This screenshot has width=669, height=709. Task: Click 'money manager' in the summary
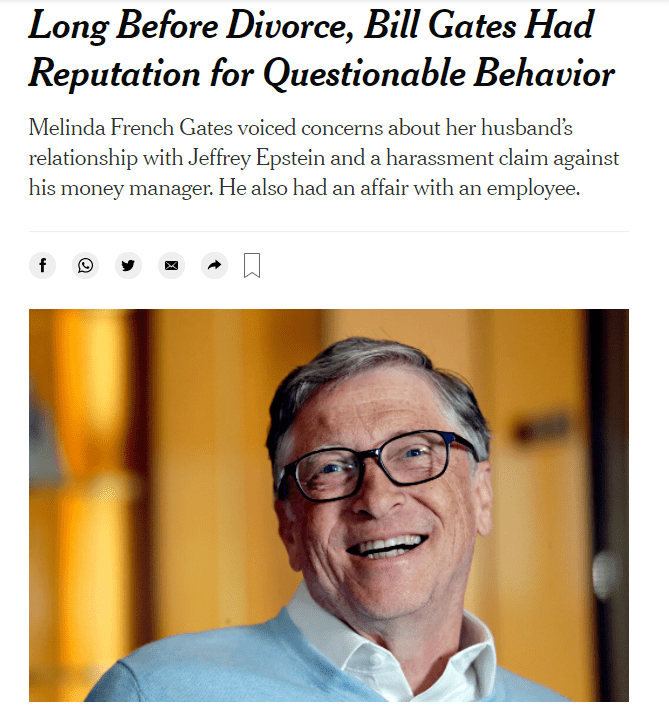(137, 188)
